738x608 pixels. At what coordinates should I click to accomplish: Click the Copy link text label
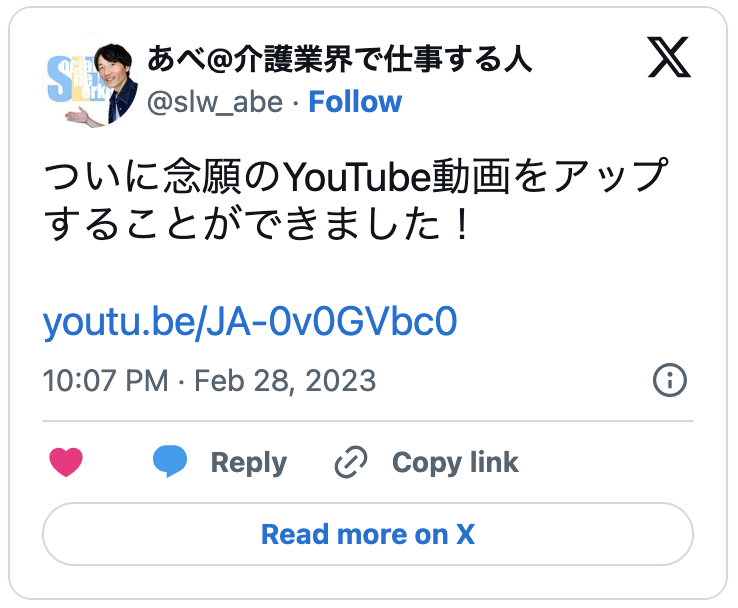tap(455, 462)
